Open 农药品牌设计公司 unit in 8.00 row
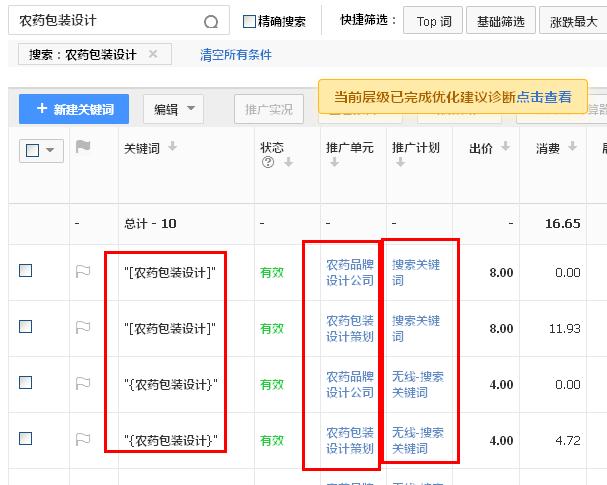 click(x=350, y=272)
